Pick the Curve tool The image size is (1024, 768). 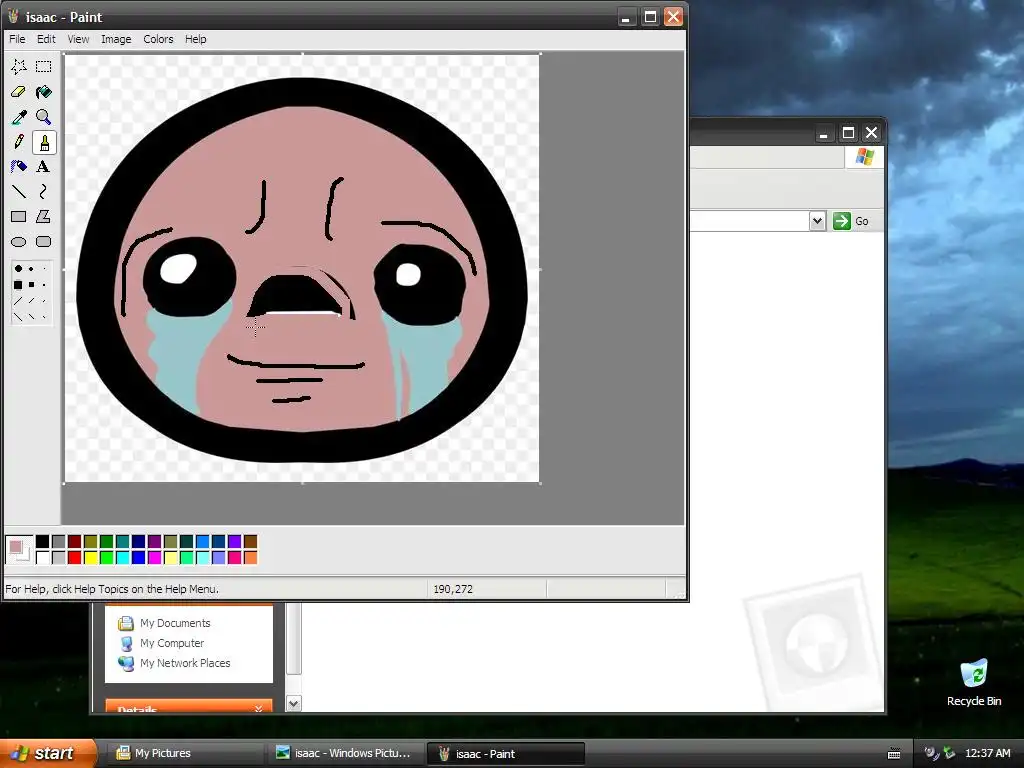44,191
